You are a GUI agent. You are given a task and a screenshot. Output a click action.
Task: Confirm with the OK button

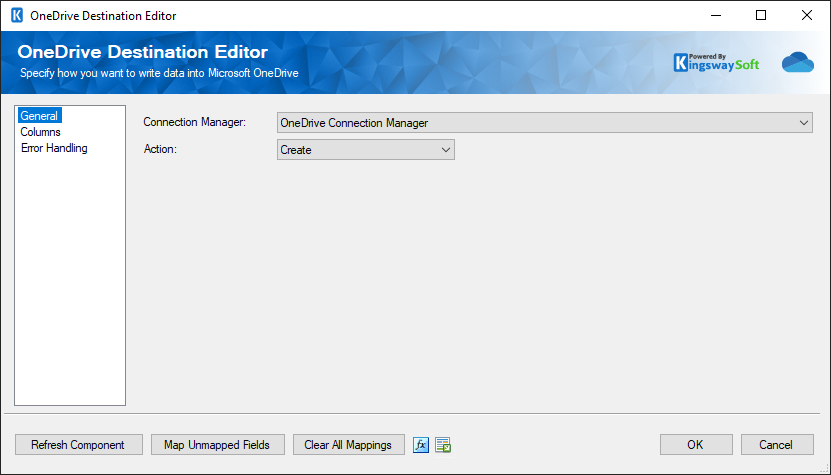[696, 445]
